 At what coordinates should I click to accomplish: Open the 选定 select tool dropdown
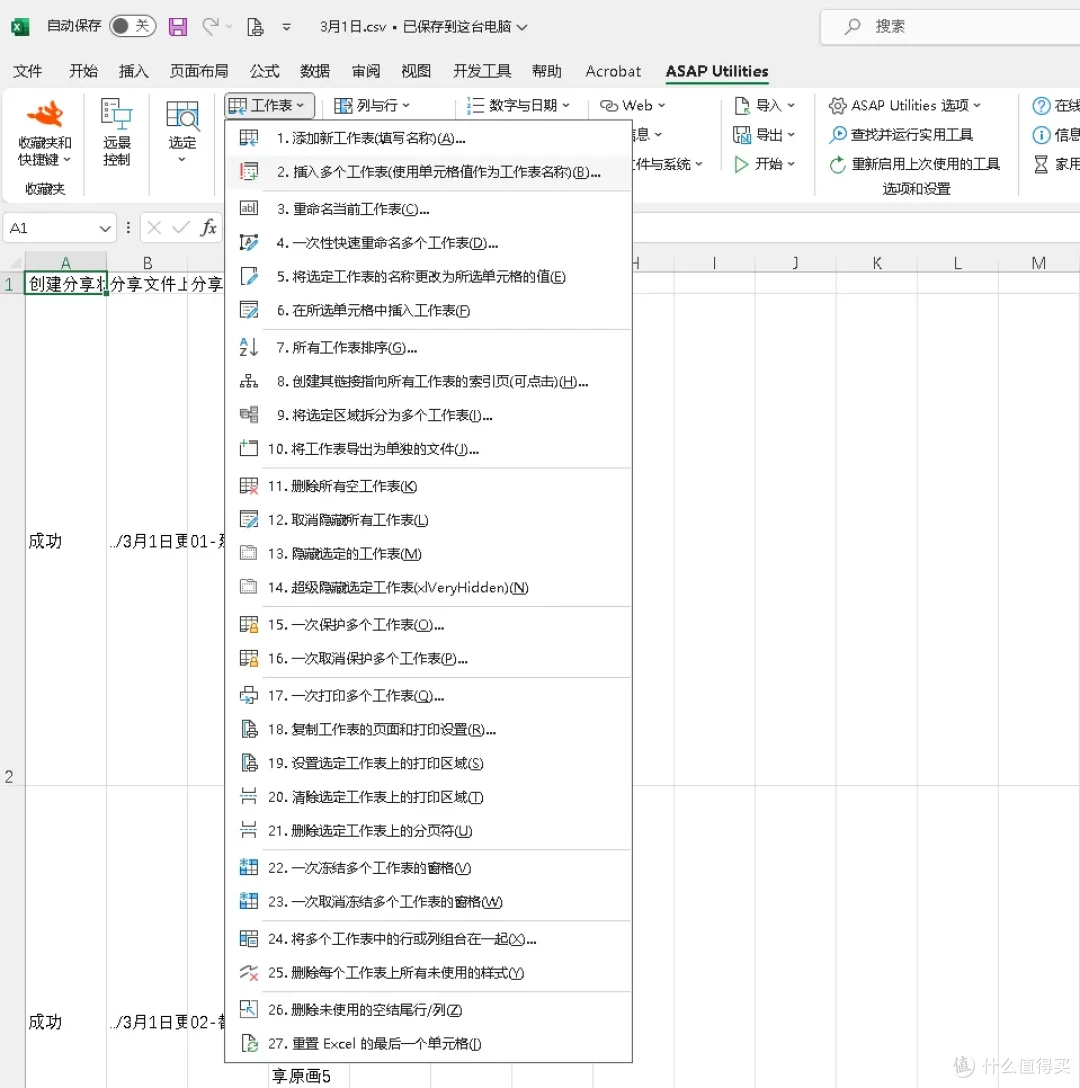click(x=182, y=133)
